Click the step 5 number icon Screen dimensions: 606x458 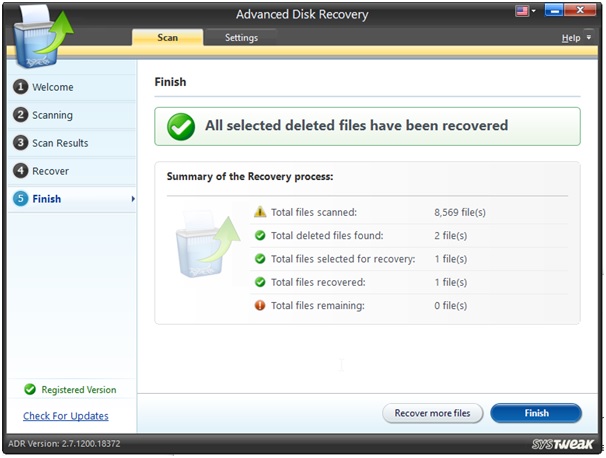(x=20, y=199)
